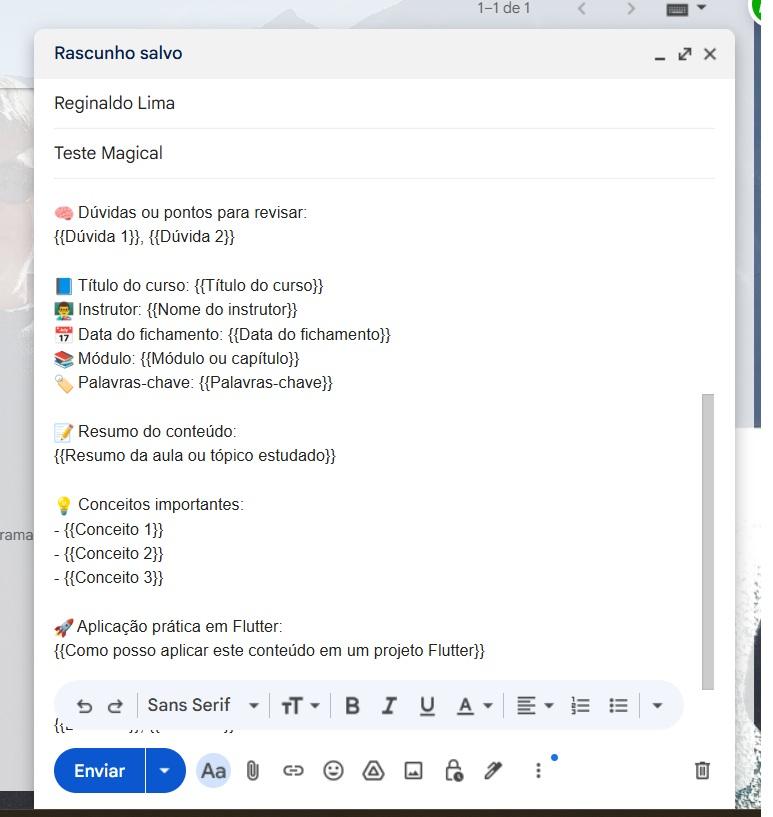The image size is (773, 817).
Task: Toggle bold formatting
Action: point(352,706)
